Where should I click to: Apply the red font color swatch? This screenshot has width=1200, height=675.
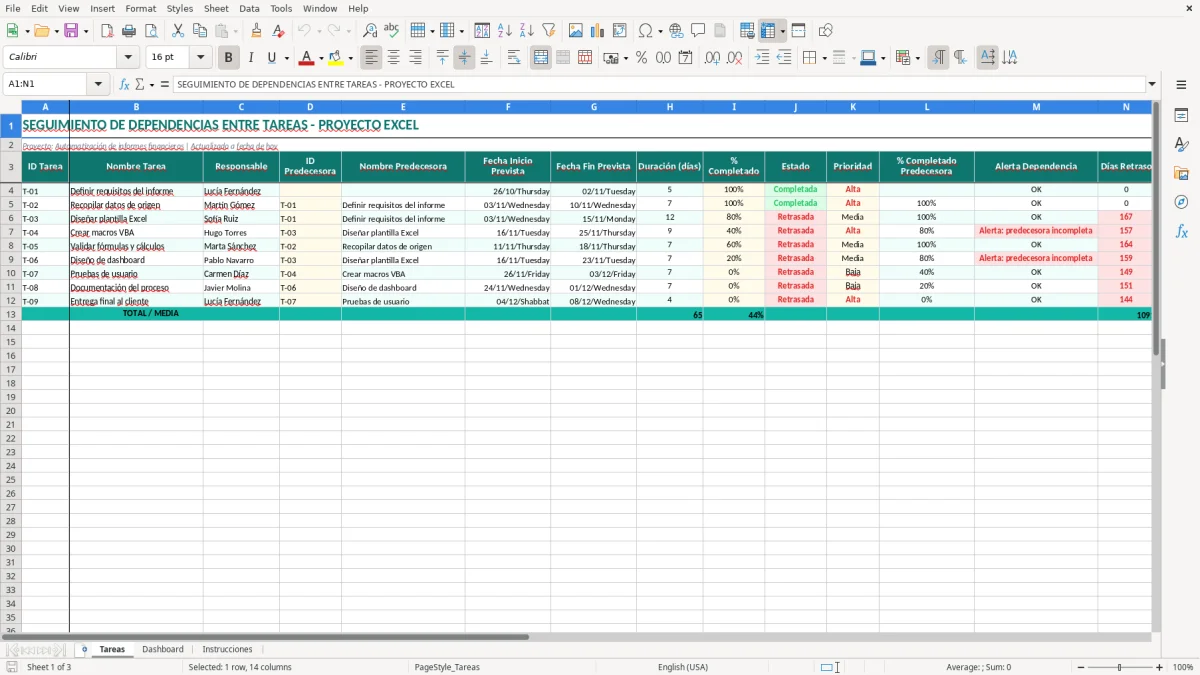tap(308, 58)
